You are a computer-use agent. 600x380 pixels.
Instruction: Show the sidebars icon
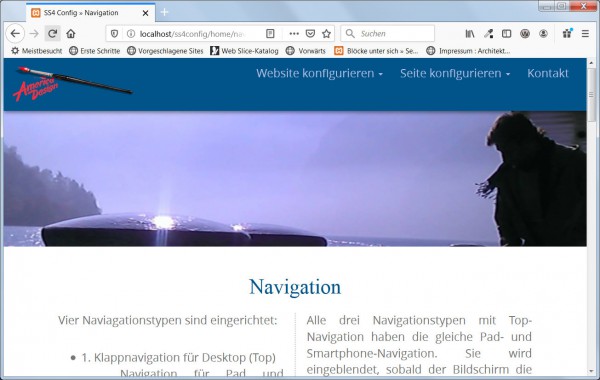pyautogui.click(x=507, y=34)
